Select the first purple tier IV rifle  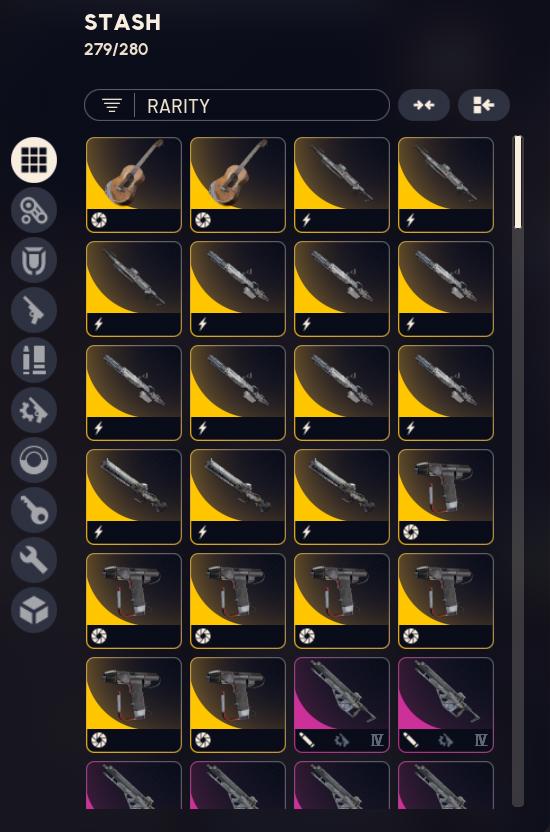pyautogui.click(x=342, y=705)
